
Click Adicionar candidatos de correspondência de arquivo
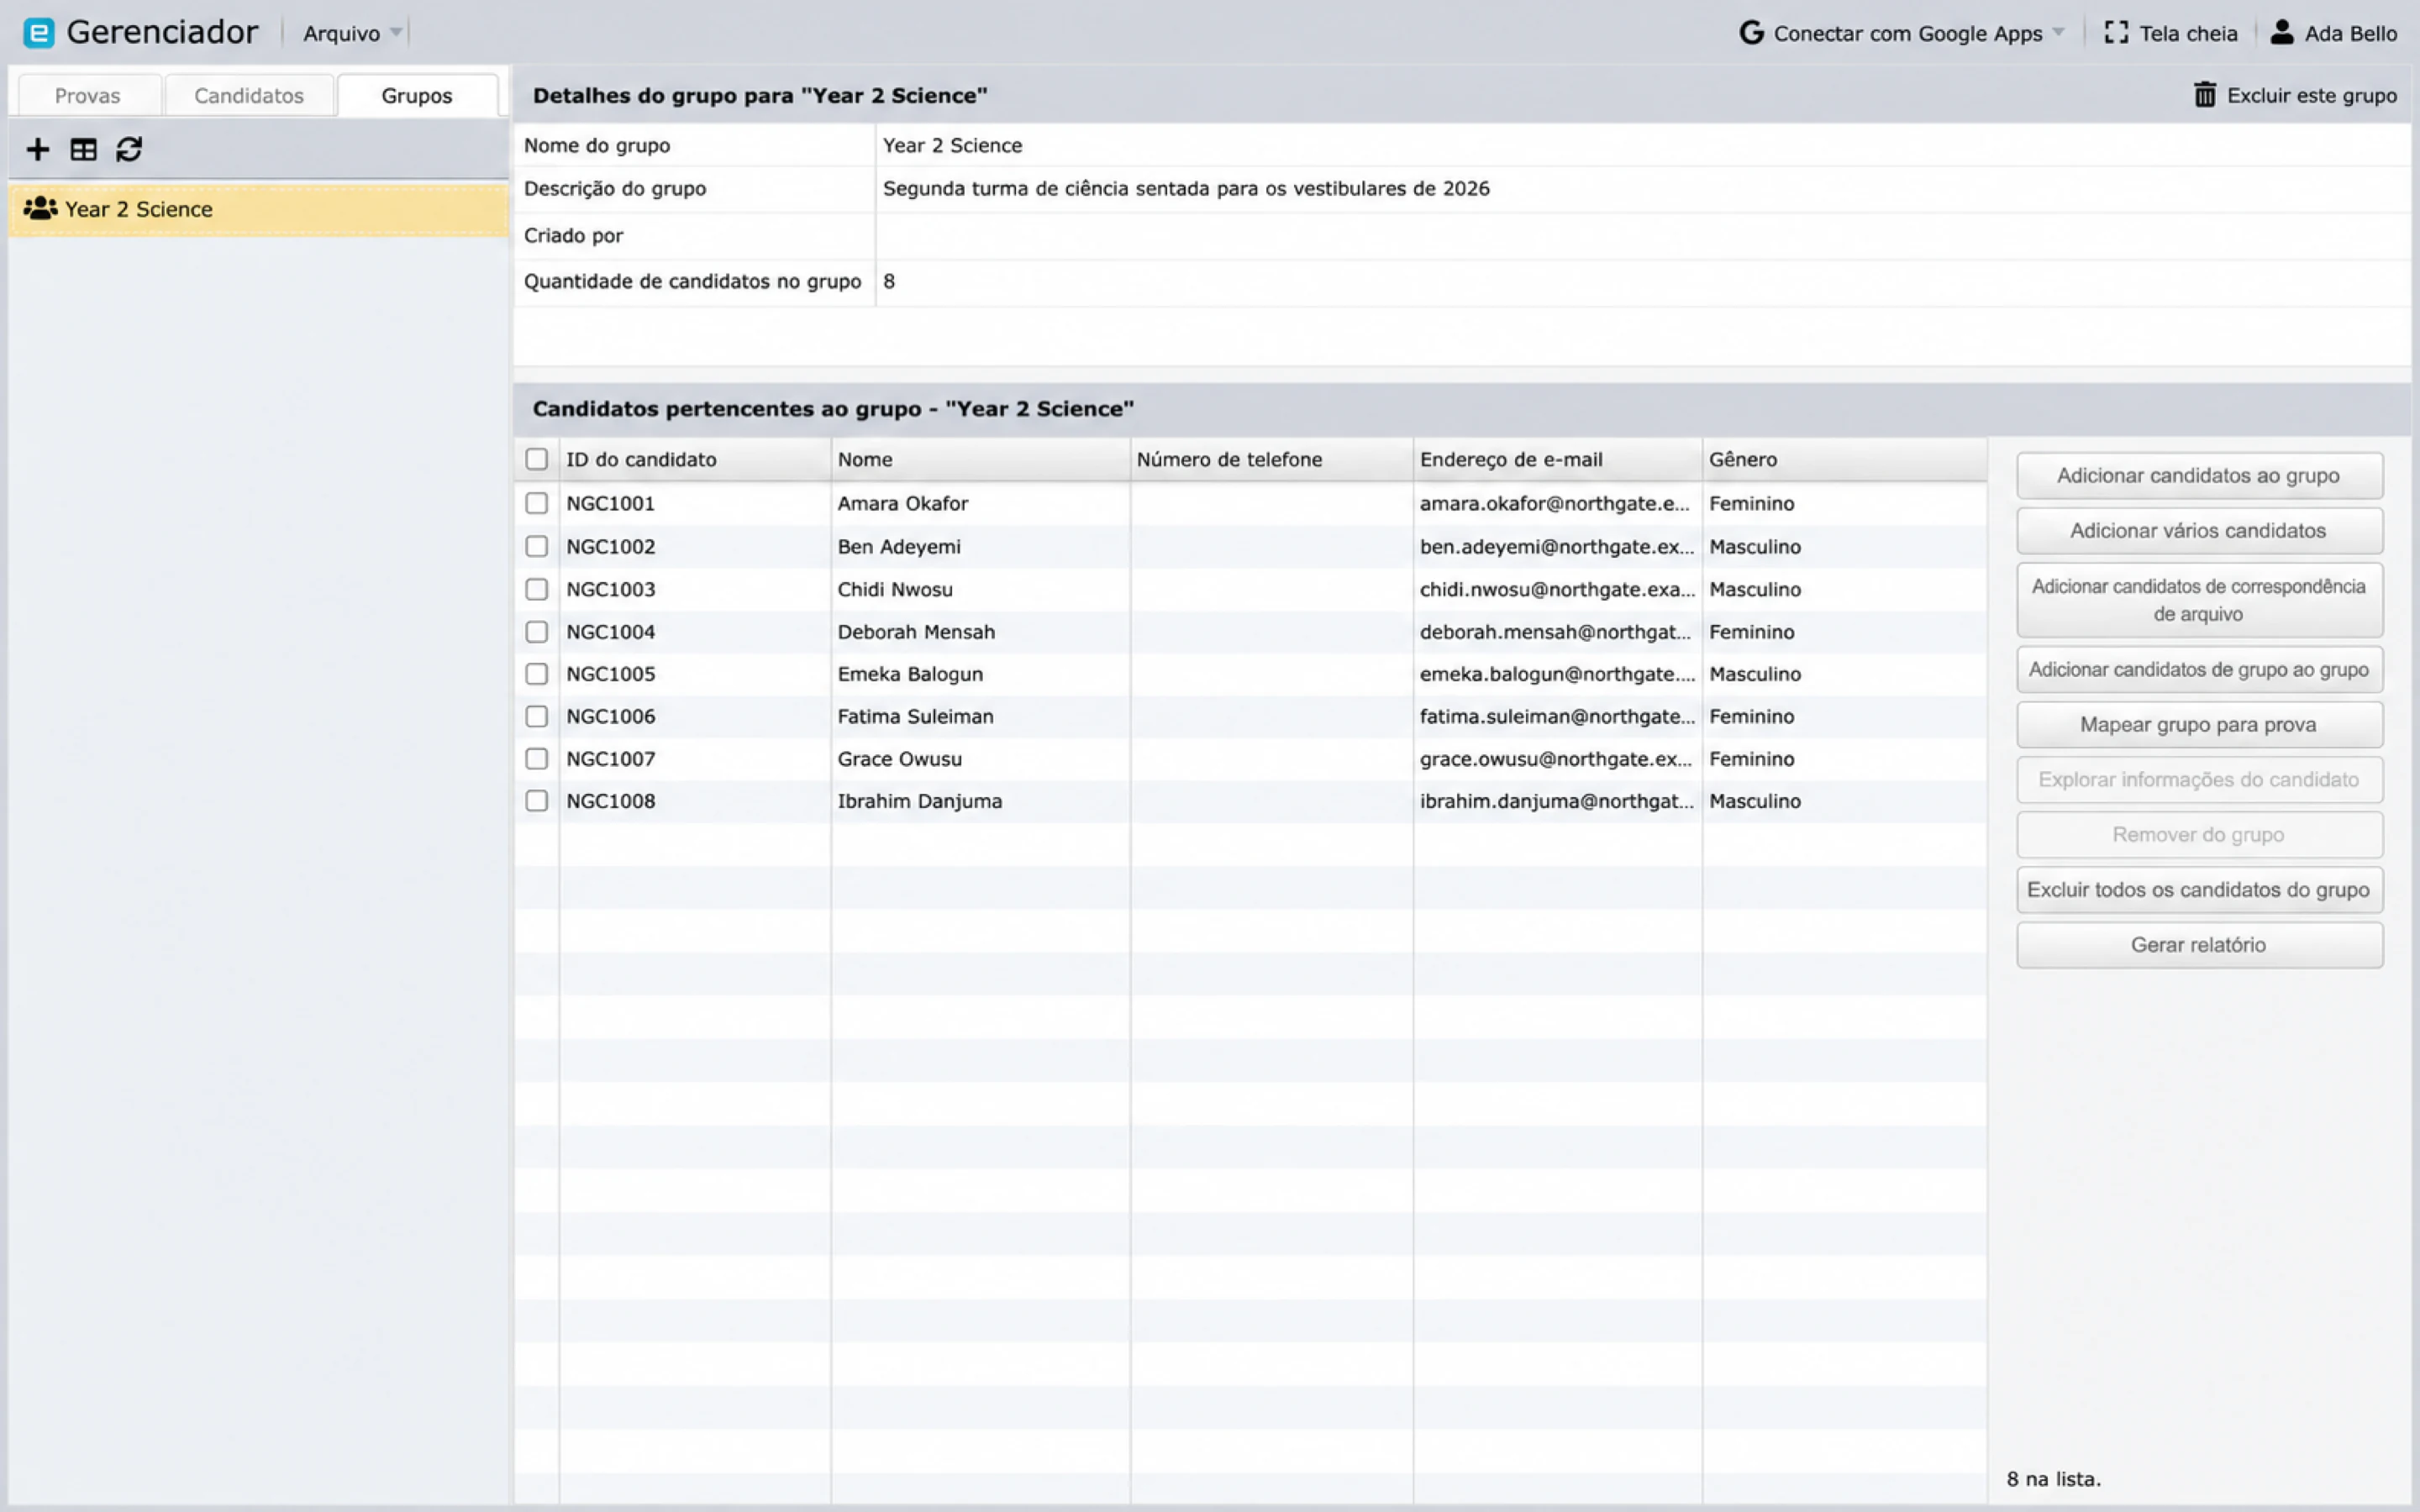tap(2199, 600)
